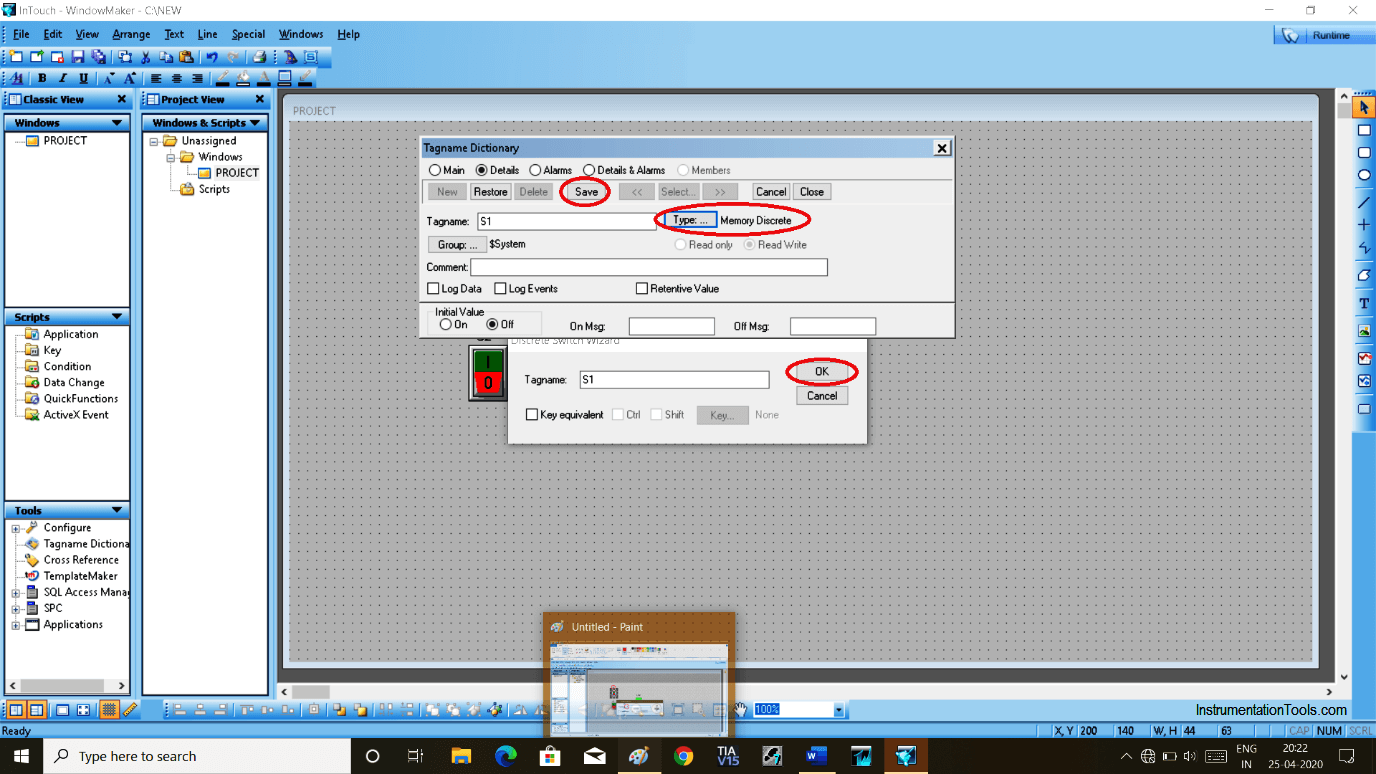Open the Tools panel dropdown arrow

tap(118, 511)
